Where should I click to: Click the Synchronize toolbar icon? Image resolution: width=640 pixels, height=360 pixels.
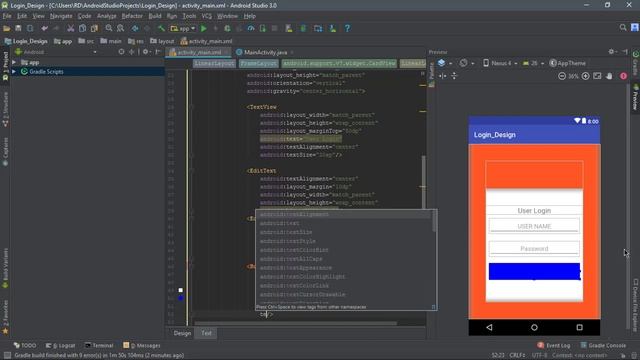(x=30, y=28)
